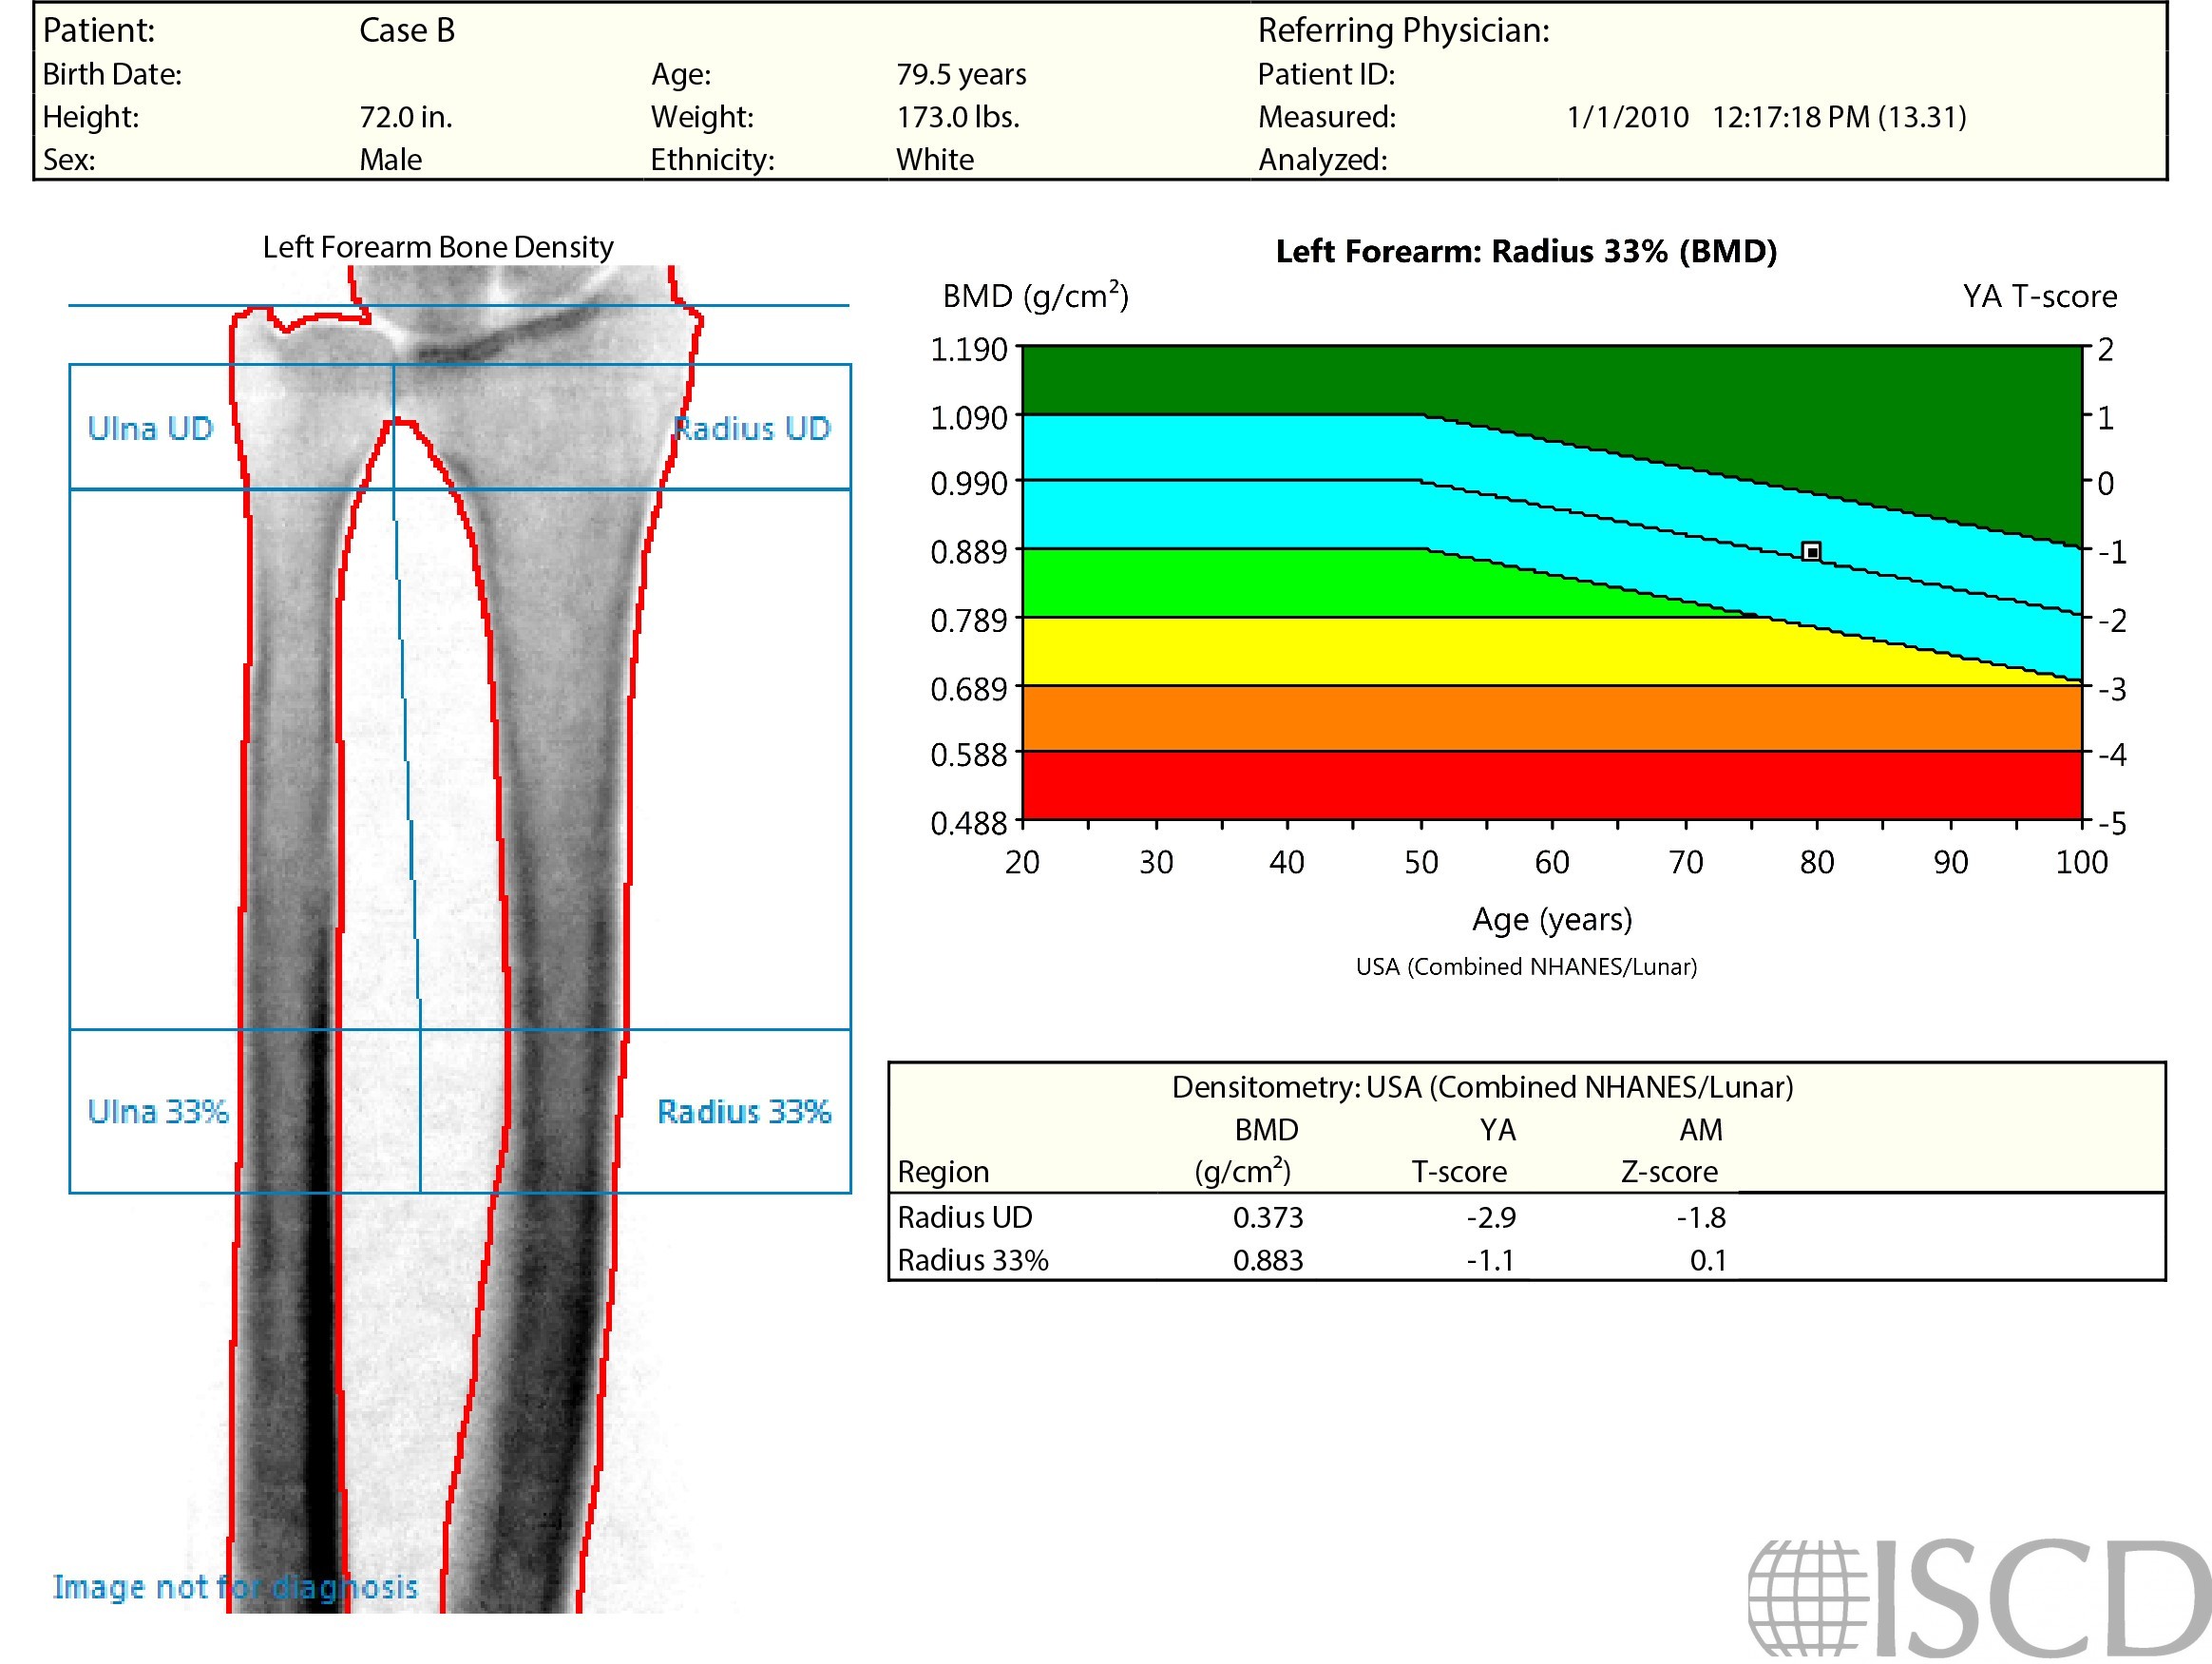The width and height of the screenshot is (2212, 1664).
Task: Click the orange chart band
Action: point(1550,719)
